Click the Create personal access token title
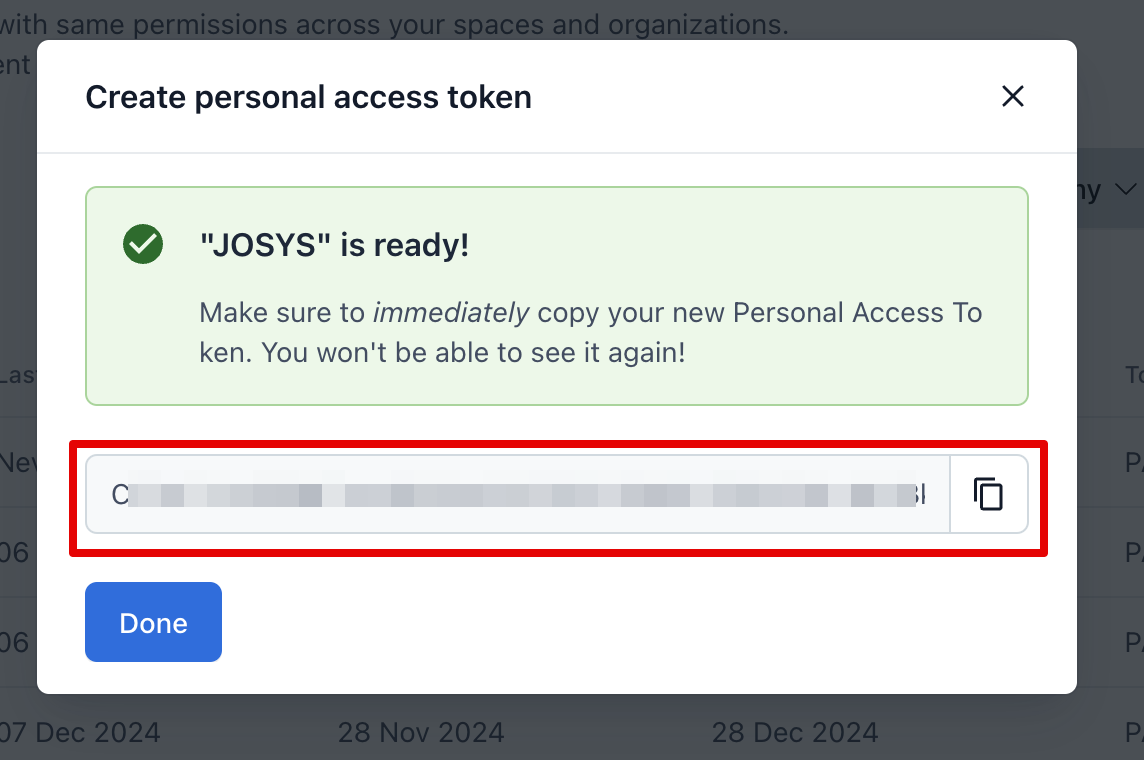 coord(308,97)
